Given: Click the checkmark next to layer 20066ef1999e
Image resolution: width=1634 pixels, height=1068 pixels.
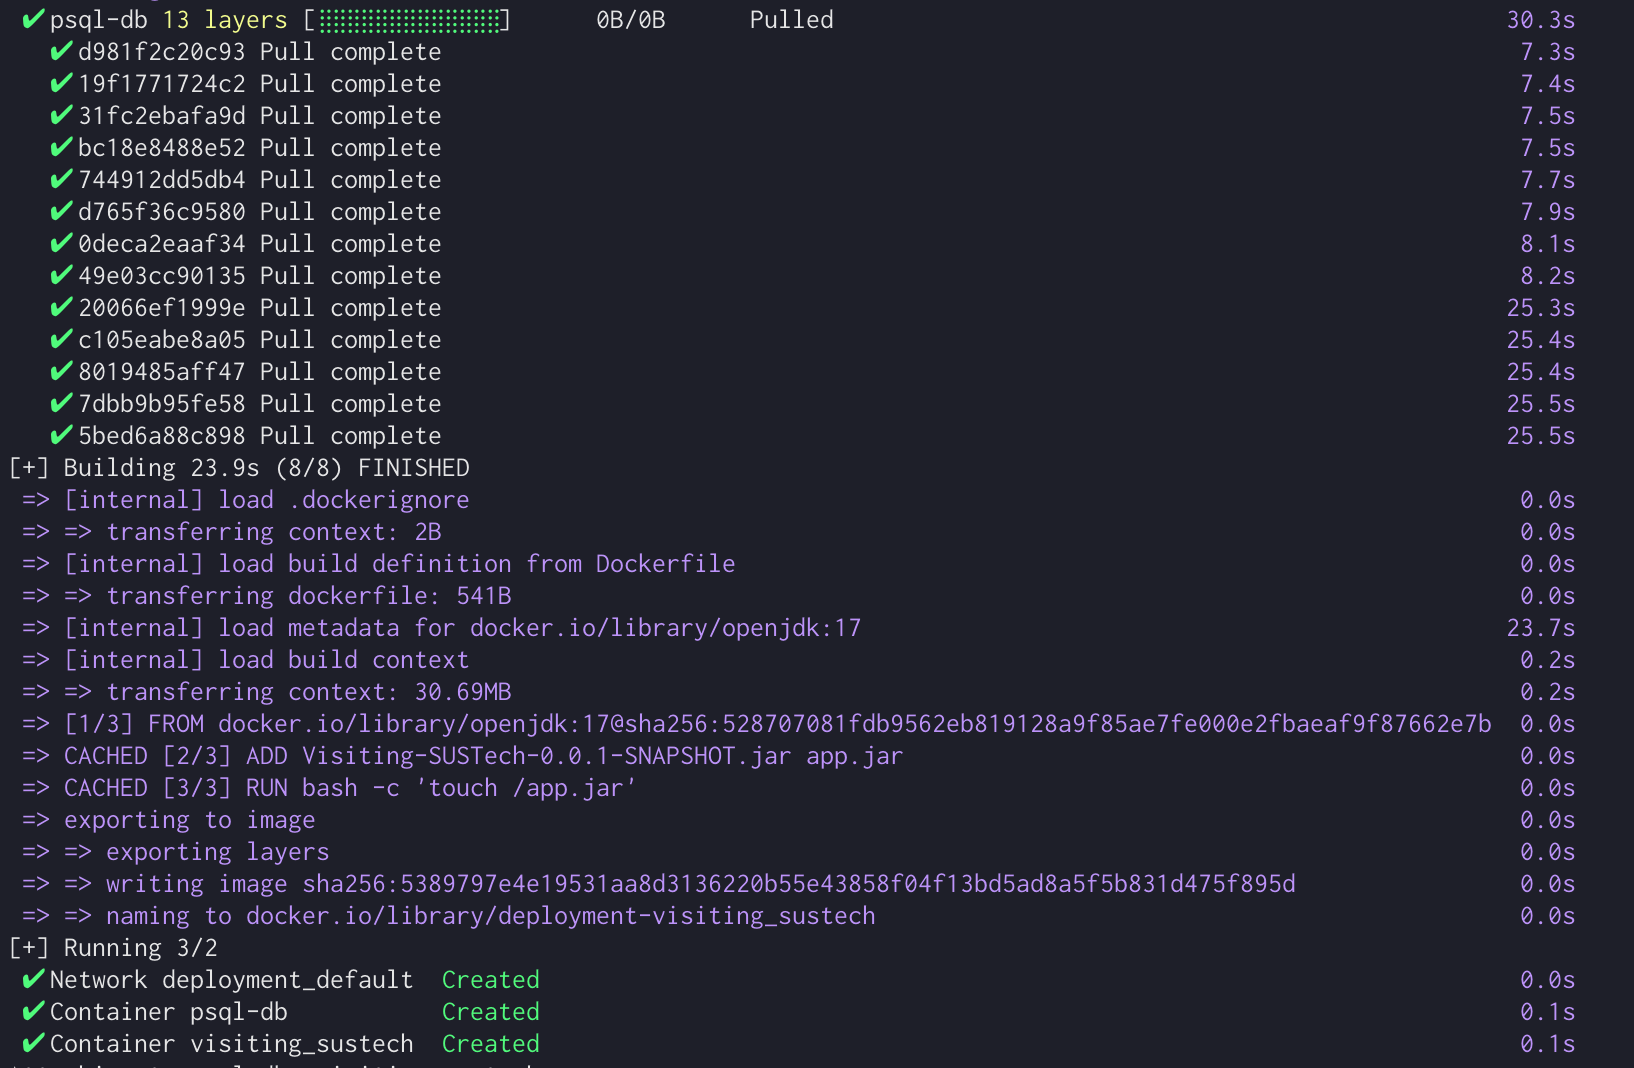Looking at the screenshot, I should (x=61, y=308).
